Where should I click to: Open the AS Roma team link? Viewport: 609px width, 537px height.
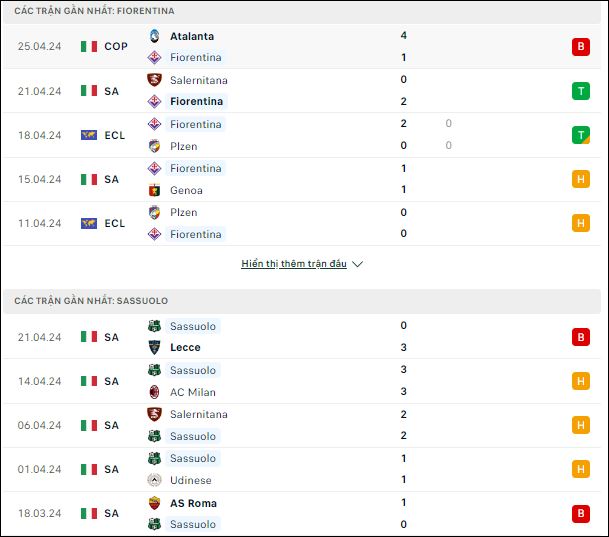coord(193,503)
